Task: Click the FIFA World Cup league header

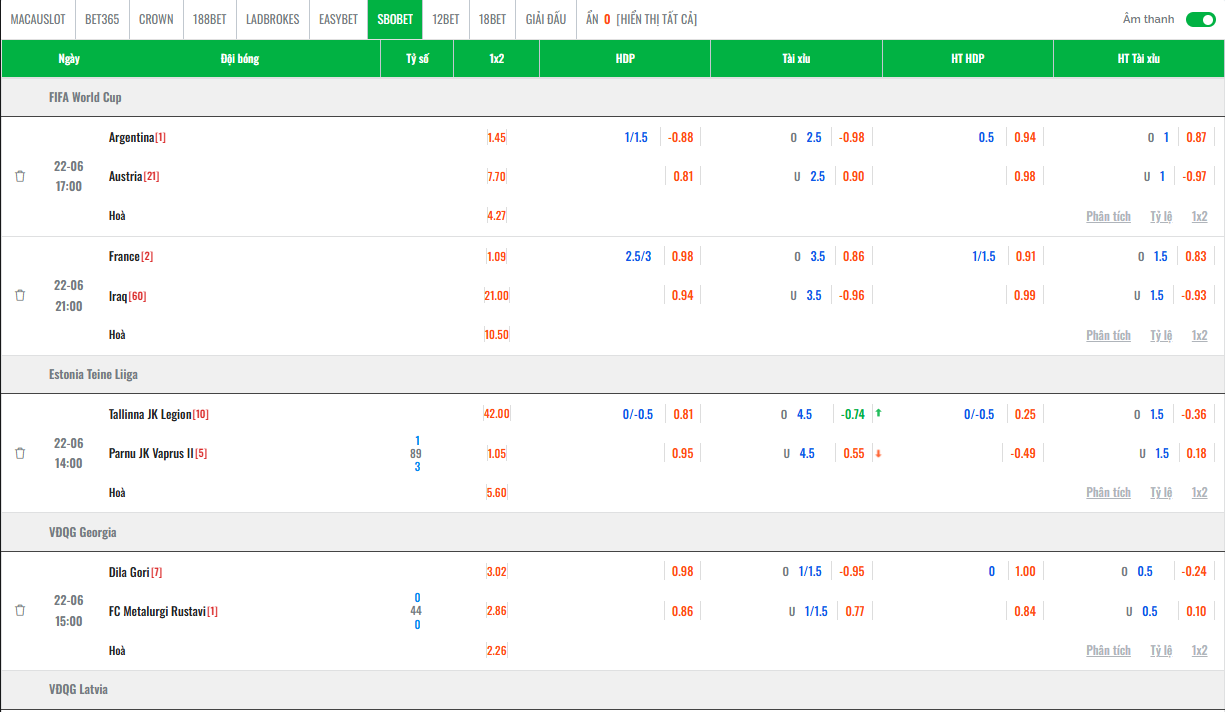Action: pyautogui.click(x=85, y=97)
